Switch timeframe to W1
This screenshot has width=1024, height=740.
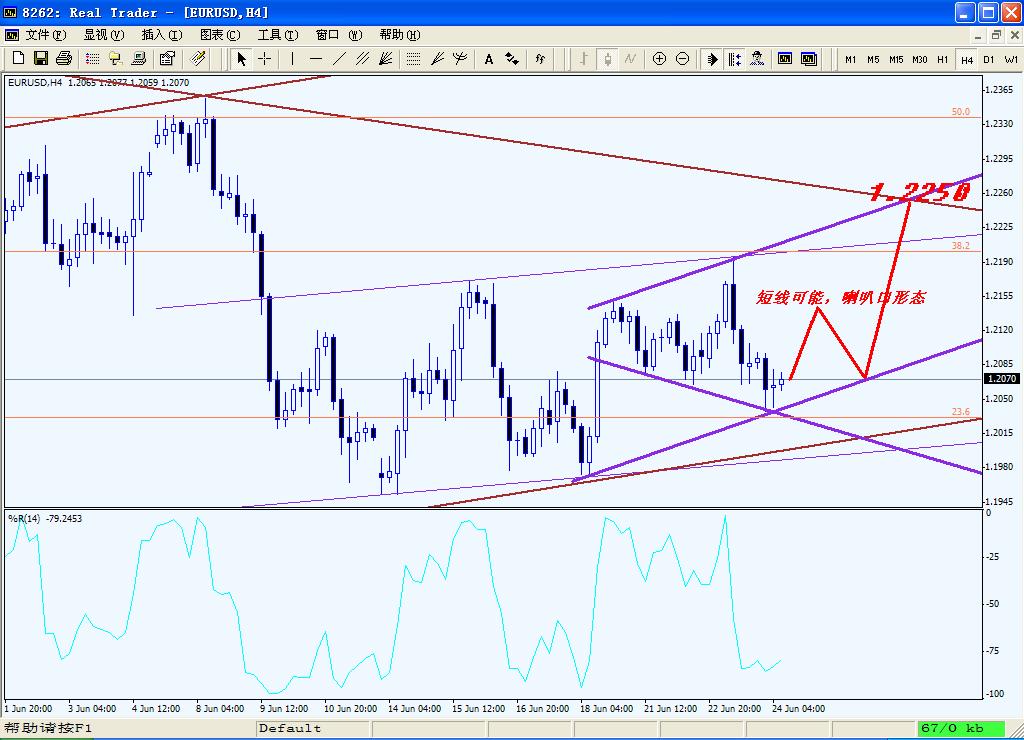(x=1011, y=59)
